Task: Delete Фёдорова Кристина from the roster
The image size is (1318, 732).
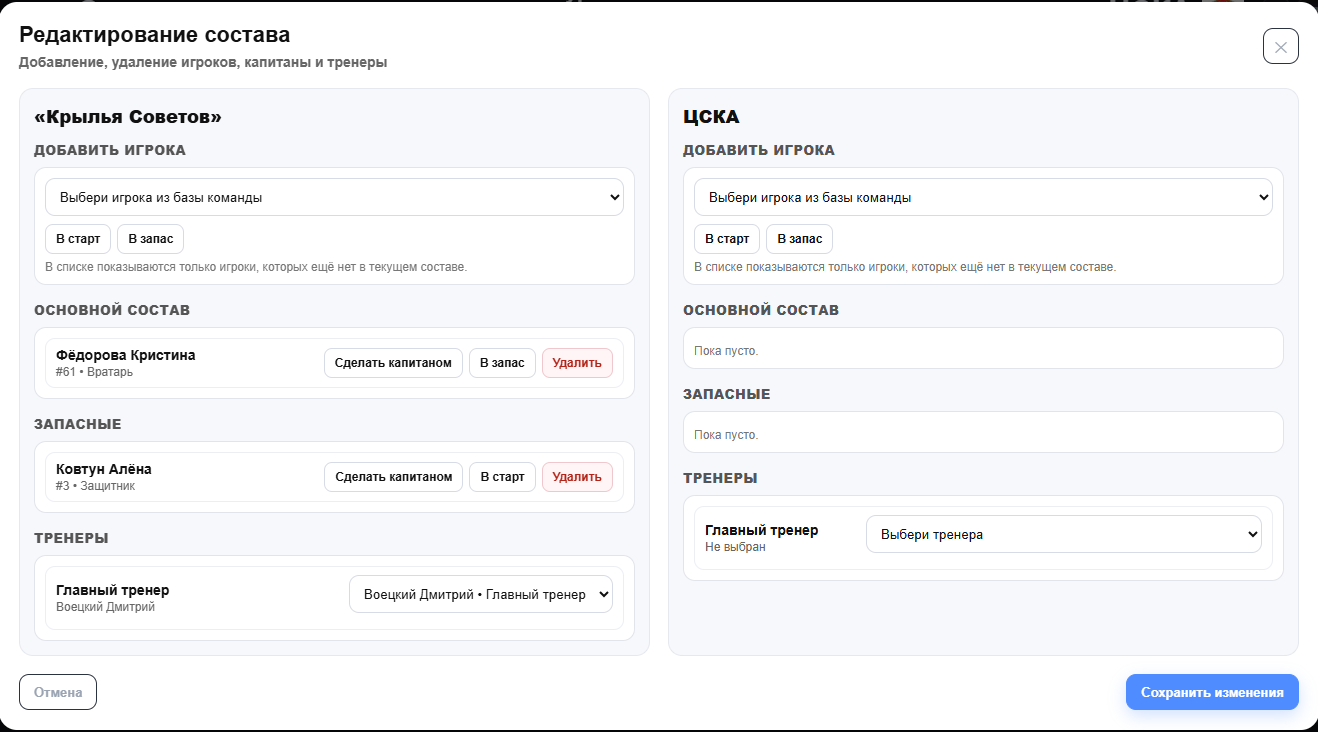Action: tap(577, 363)
